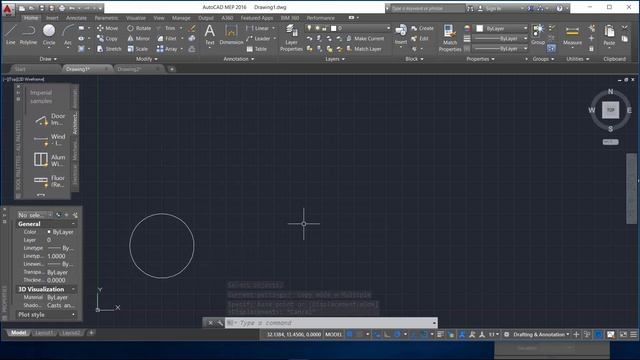Image resolution: width=640 pixels, height=360 pixels.
Task: Click the Move modify tool
Action: [x=107, y=28]
